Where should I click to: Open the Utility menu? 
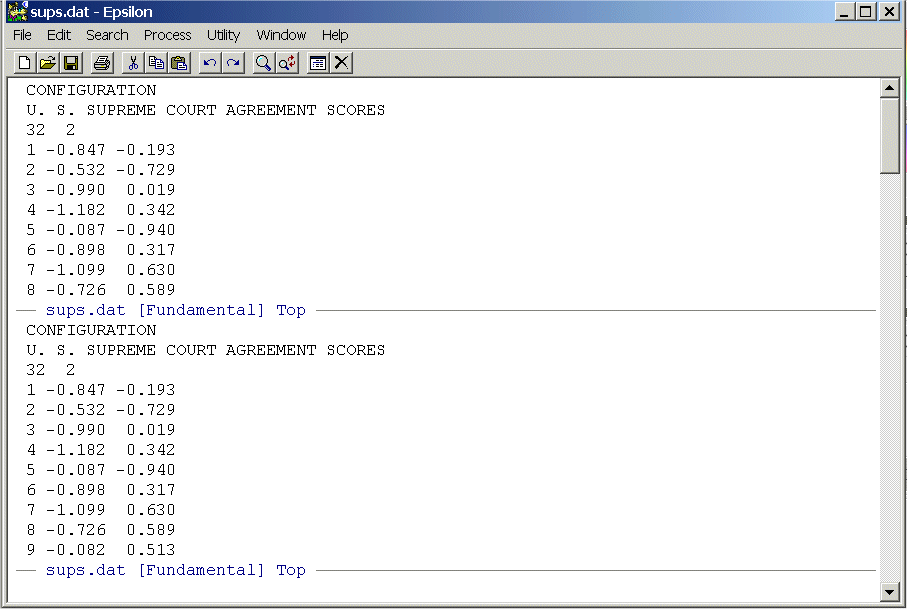[x=223, y=35]
